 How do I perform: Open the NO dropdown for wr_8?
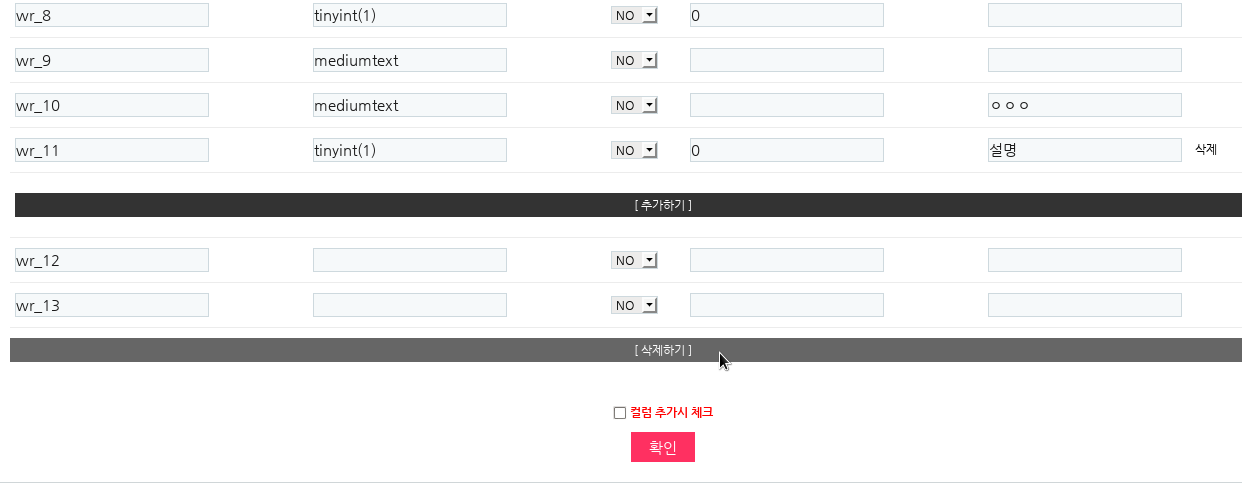click(x=634, y=15)
